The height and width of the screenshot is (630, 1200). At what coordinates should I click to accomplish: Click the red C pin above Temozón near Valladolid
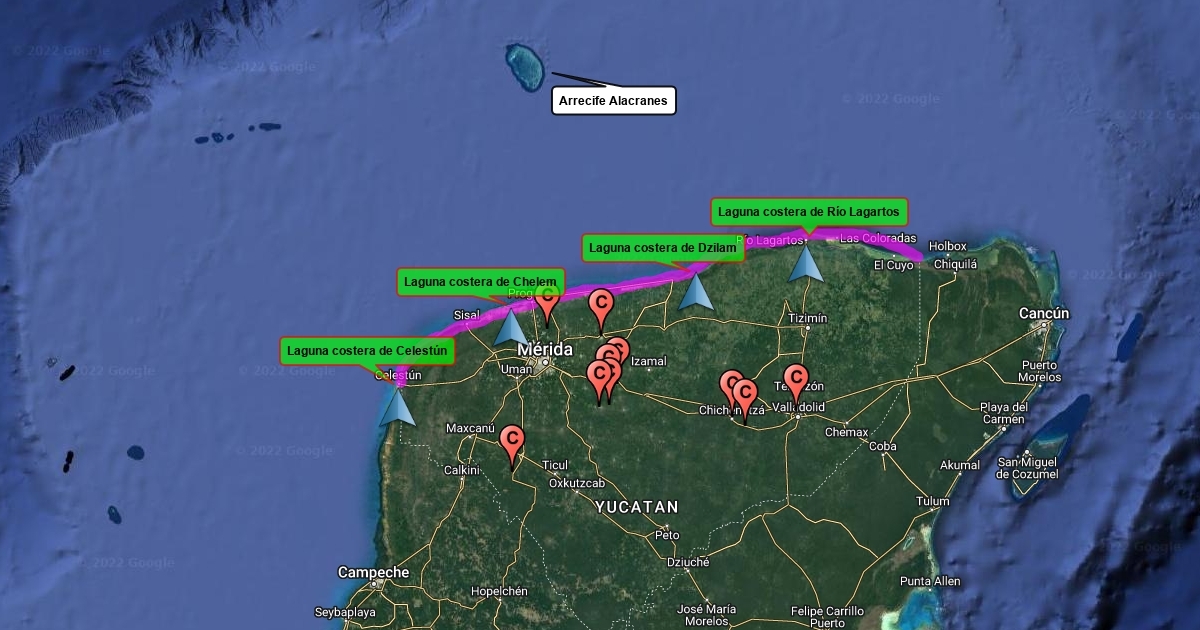pos(796,385)
